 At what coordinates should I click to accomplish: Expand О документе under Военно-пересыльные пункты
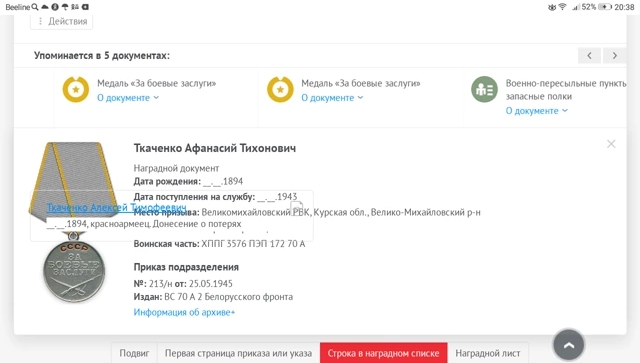pos(536,111)
